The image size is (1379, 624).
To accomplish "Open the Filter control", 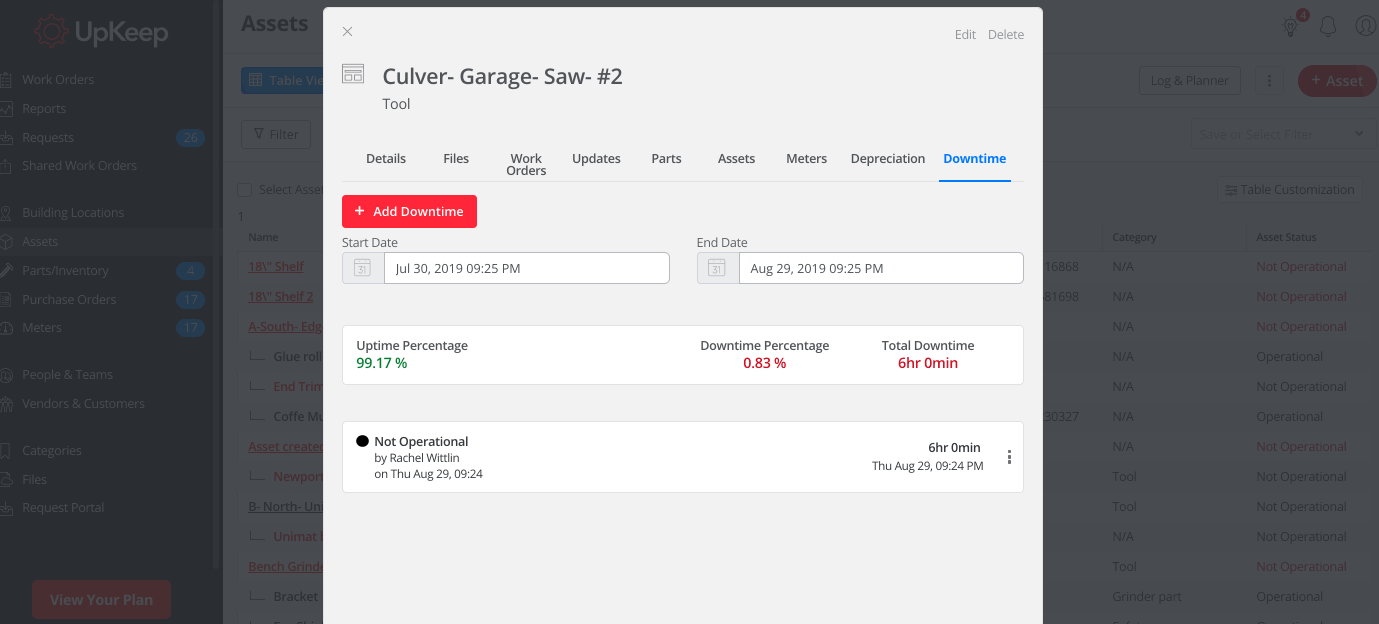I will click(x=276, y=134).
